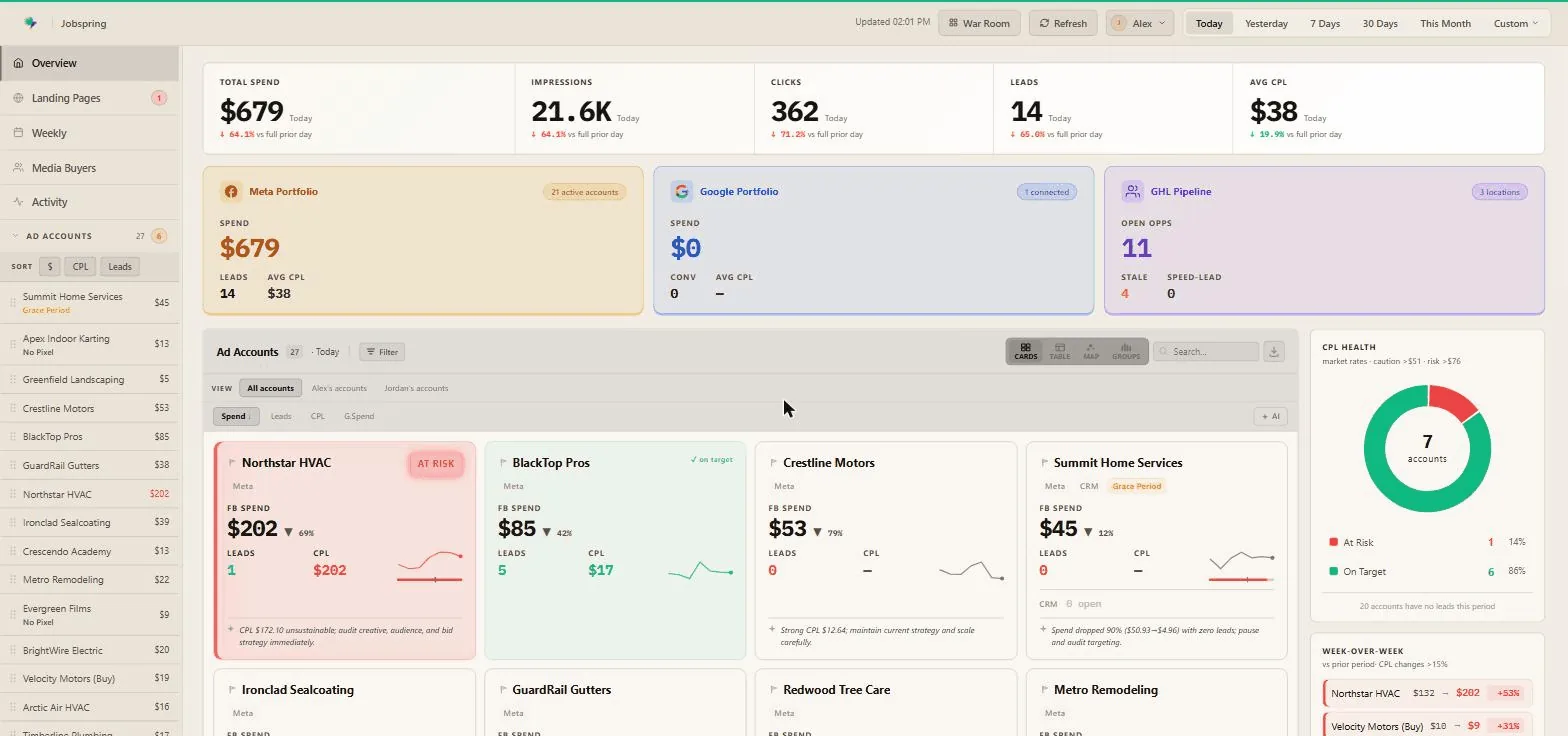This screenshot has width=1568, height=736.
Task: Click the red At Risk legend swatch
Action: (x=1333, y=542)
